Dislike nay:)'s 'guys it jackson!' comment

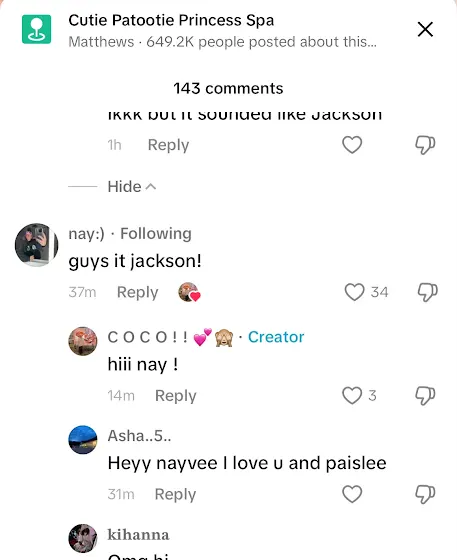[427, 292]
